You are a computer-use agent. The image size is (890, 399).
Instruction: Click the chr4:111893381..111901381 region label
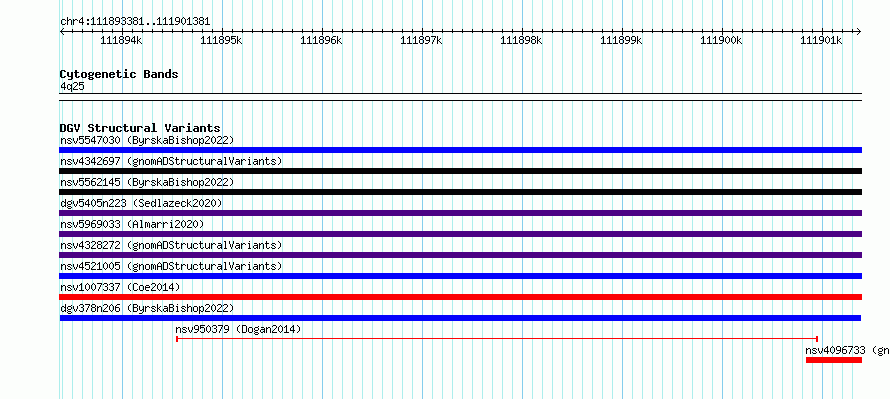135,21
